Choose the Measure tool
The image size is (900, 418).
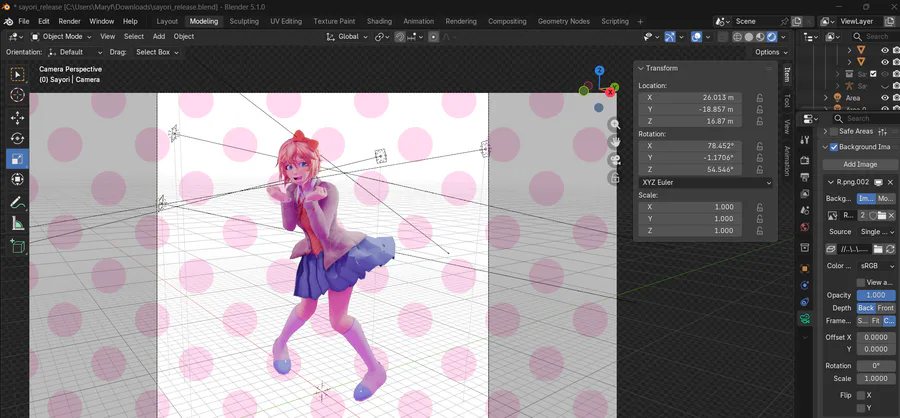17,223
